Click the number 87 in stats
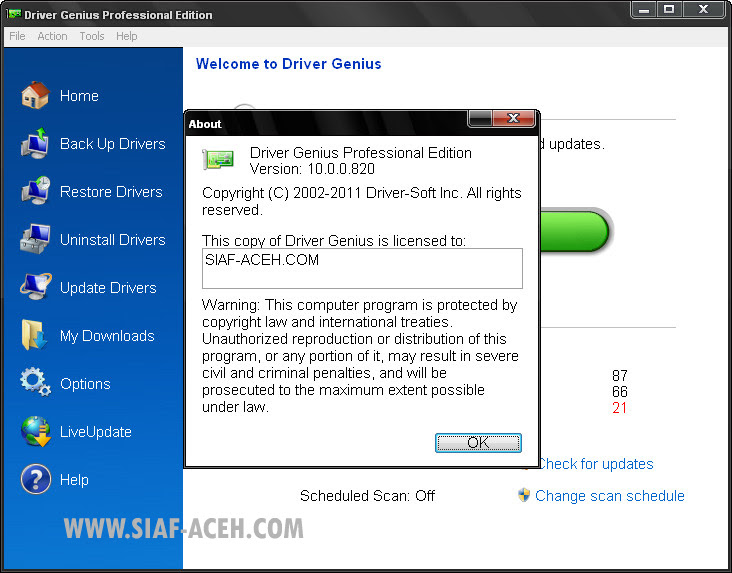The height and width of the screenshot is (573, 732). pyautogui.click(x=619, y=375)
